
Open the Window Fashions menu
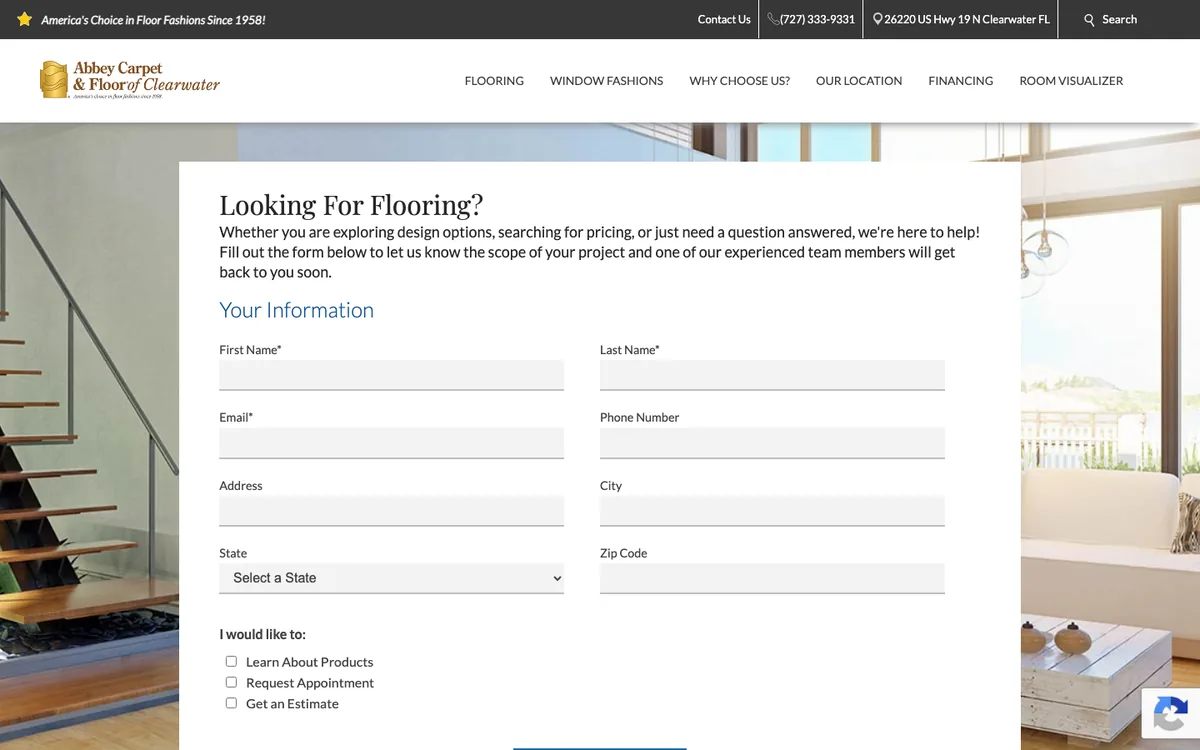606,81
